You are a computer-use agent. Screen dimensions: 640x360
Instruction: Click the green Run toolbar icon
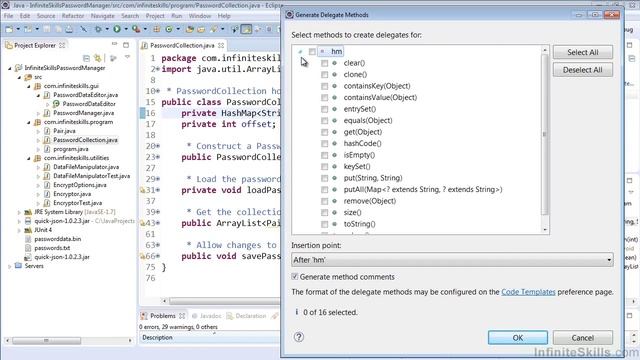(117, 29)
